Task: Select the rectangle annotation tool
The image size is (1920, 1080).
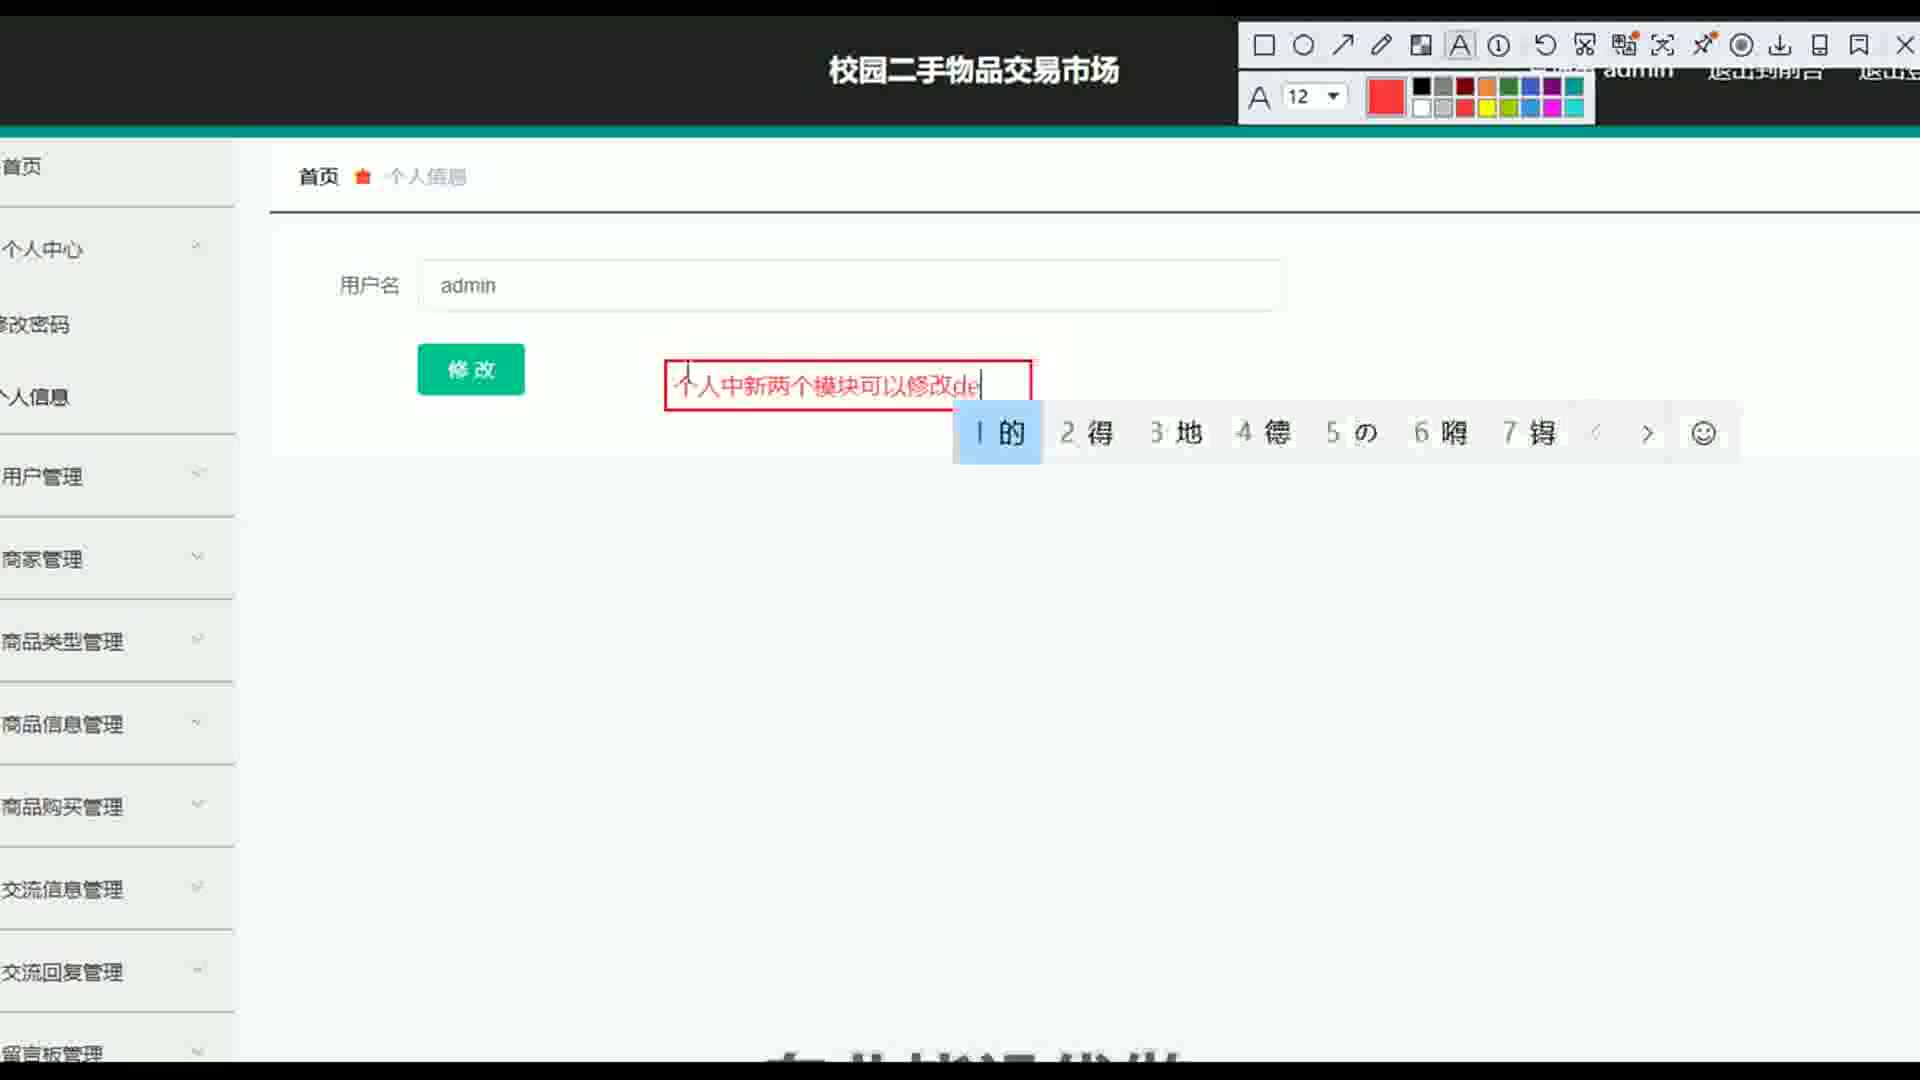Action: [1264, 45]
